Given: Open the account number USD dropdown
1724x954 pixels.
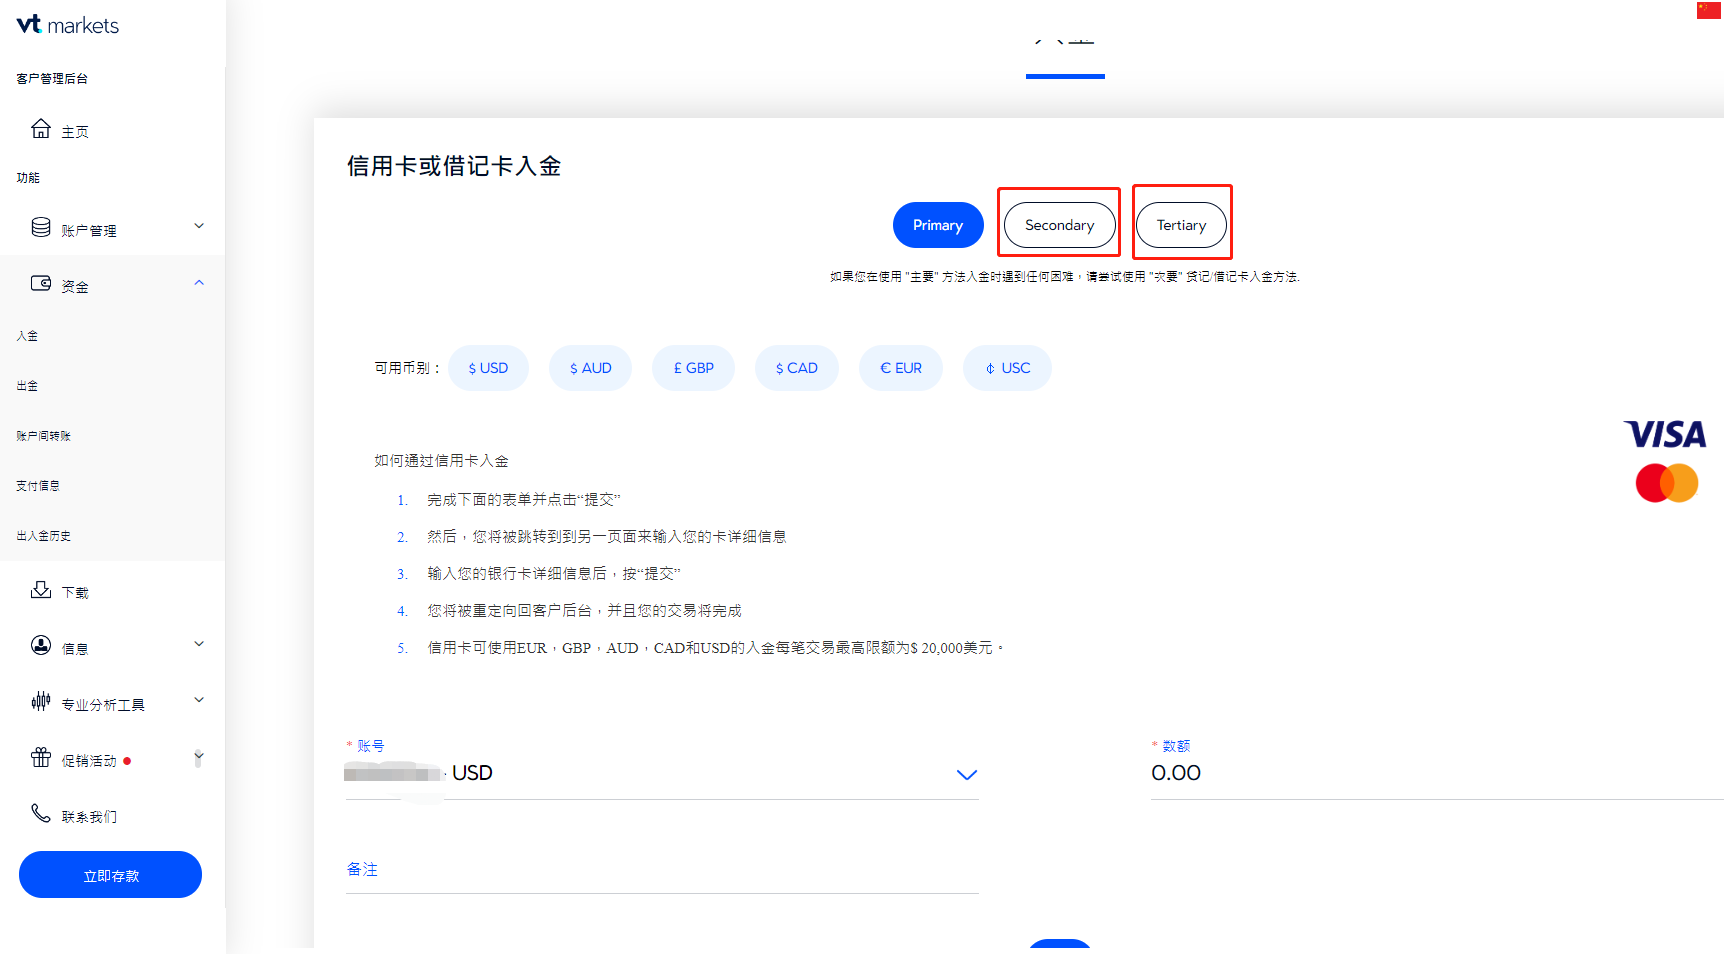Looking at the screenshot, I should point(966,775).
